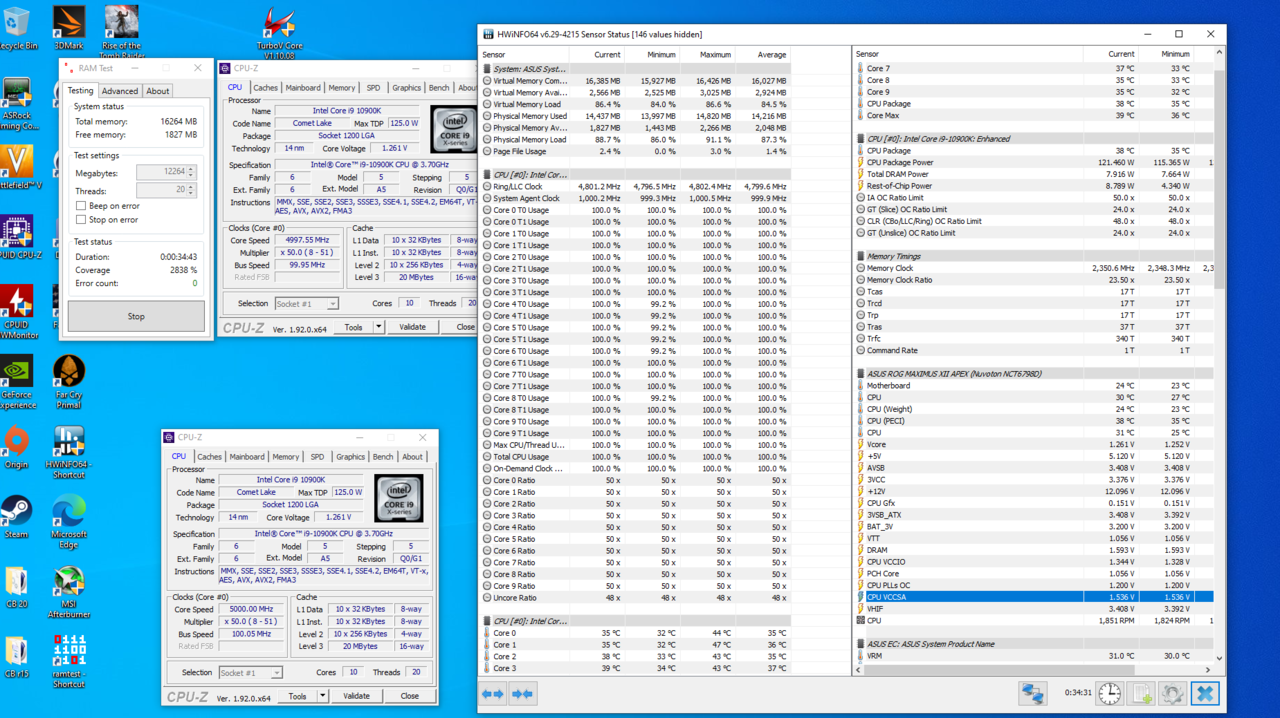Click Tools button in 4997.55 MHz CPU-Z window
This screenshot has height=718, width=1280.
tap(353, 327)
